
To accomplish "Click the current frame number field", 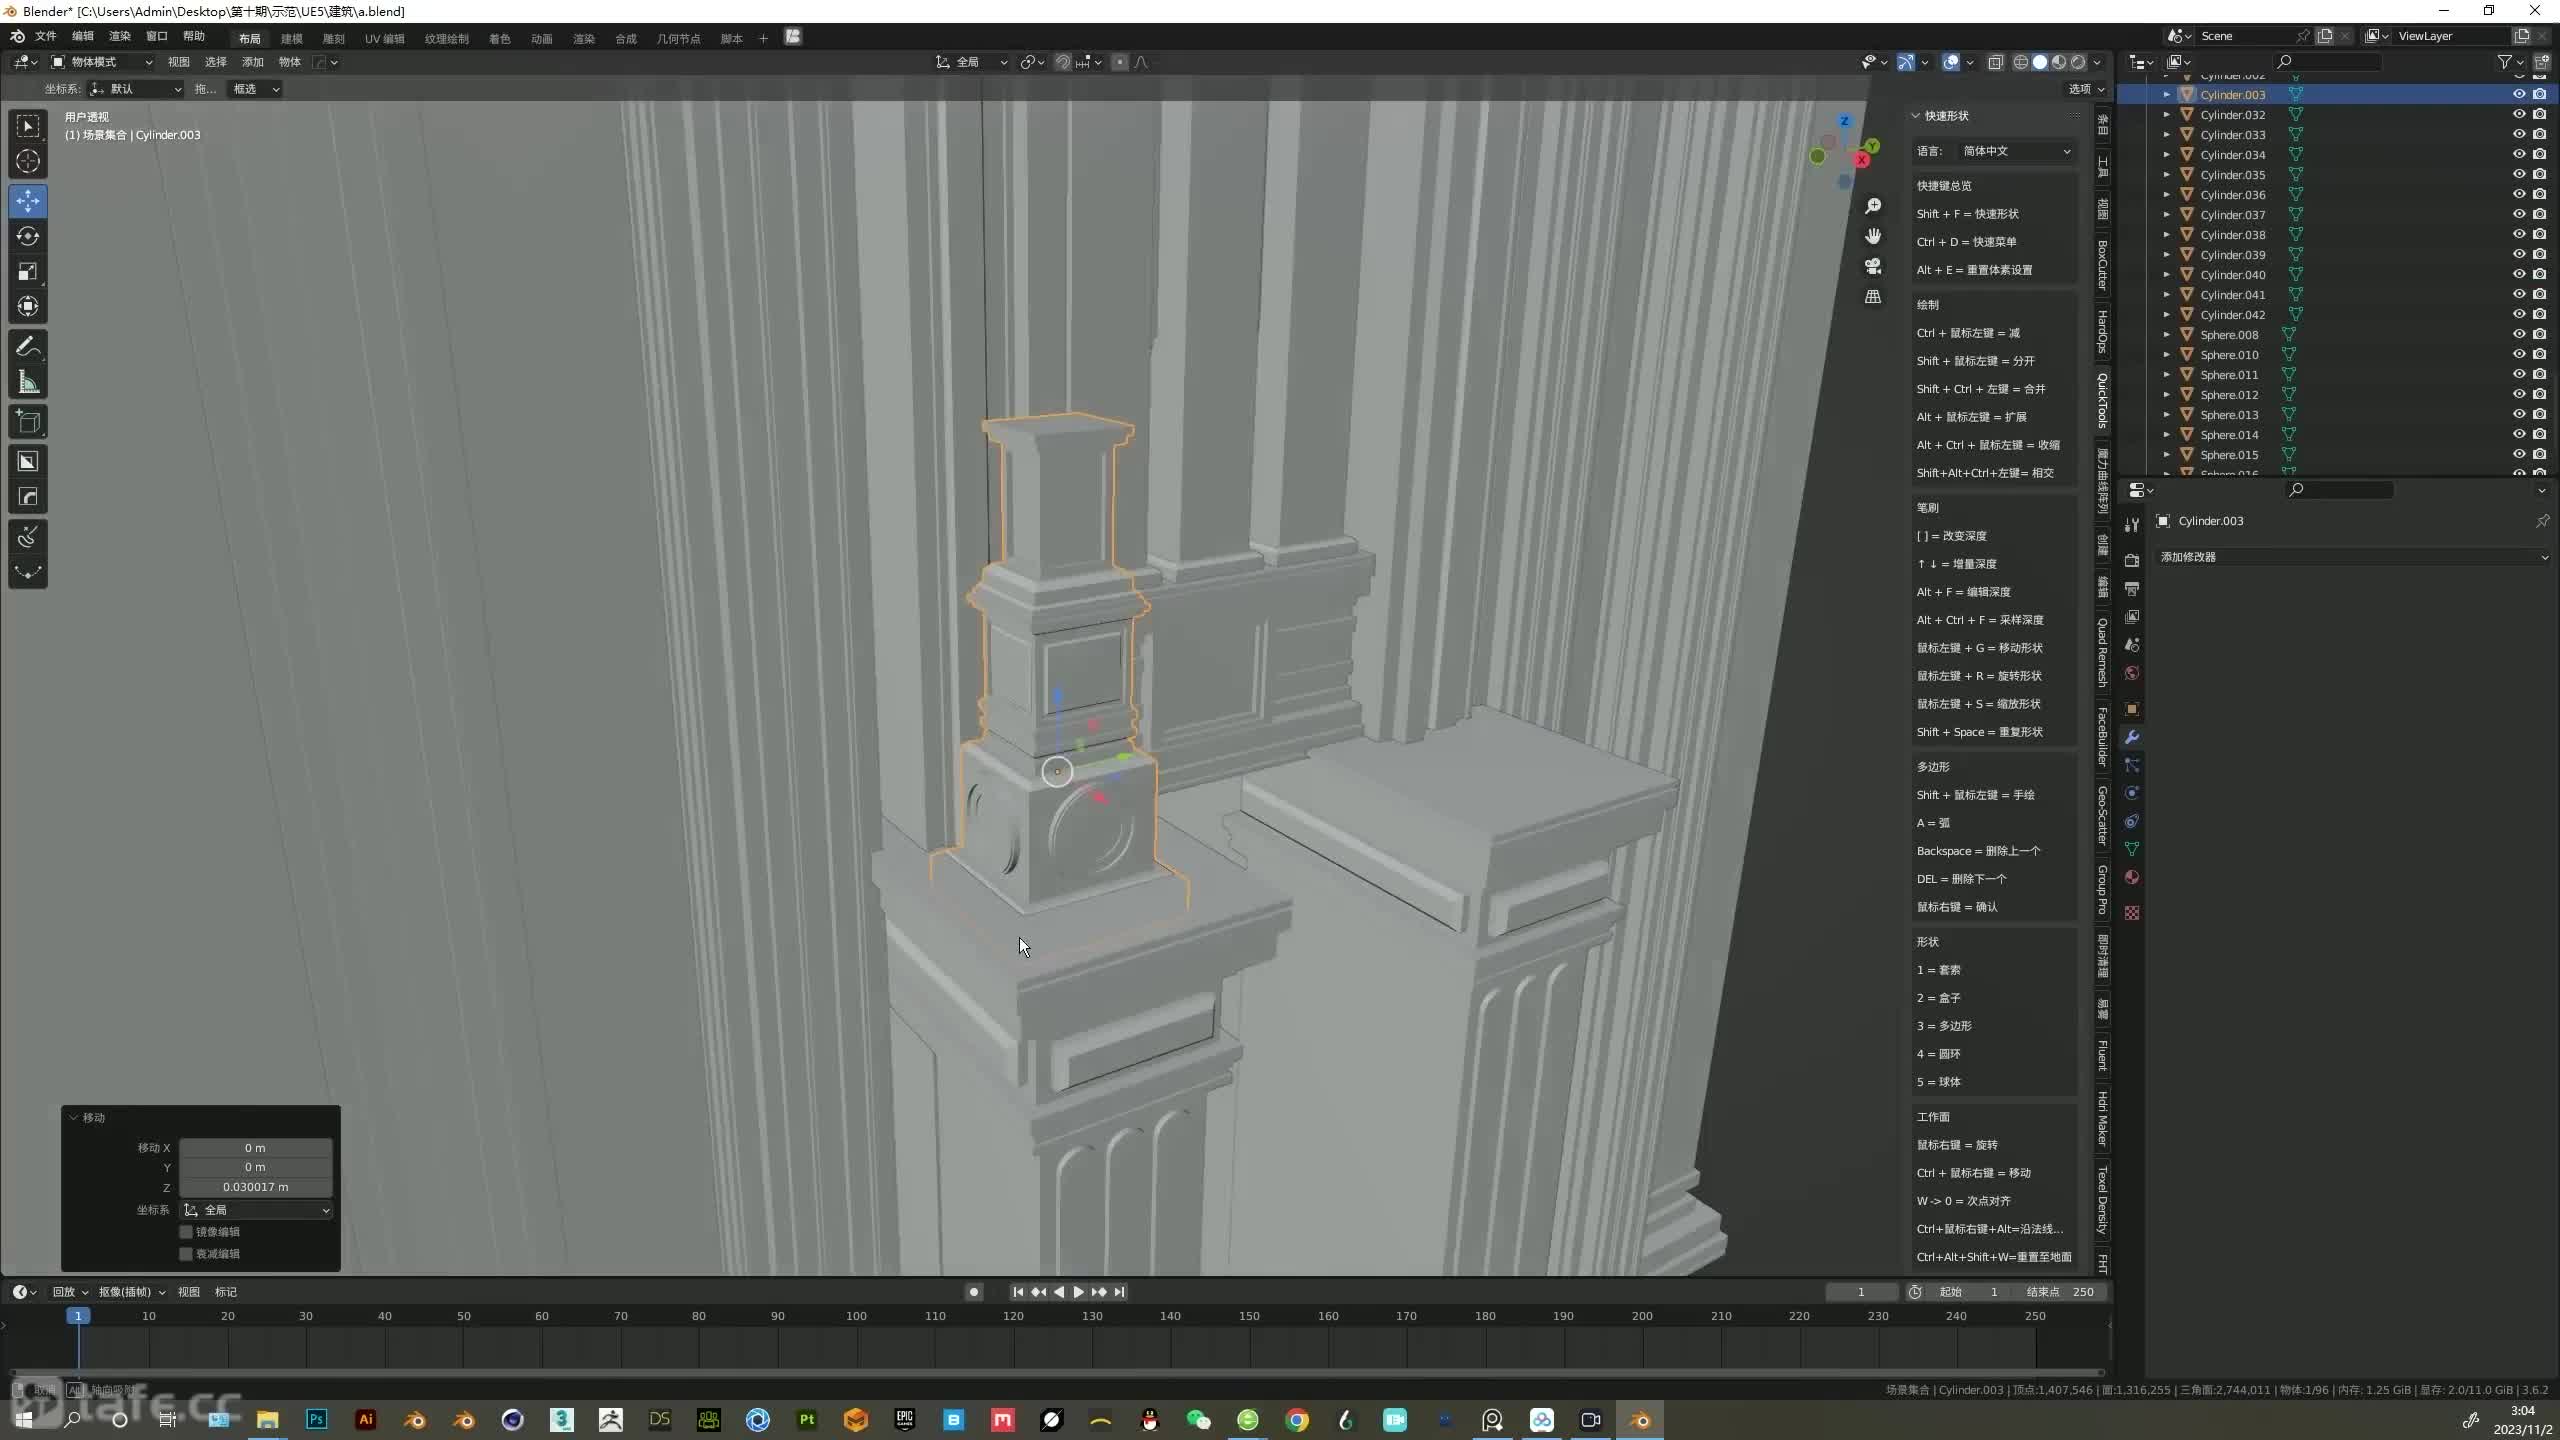I will 1861,1292.
